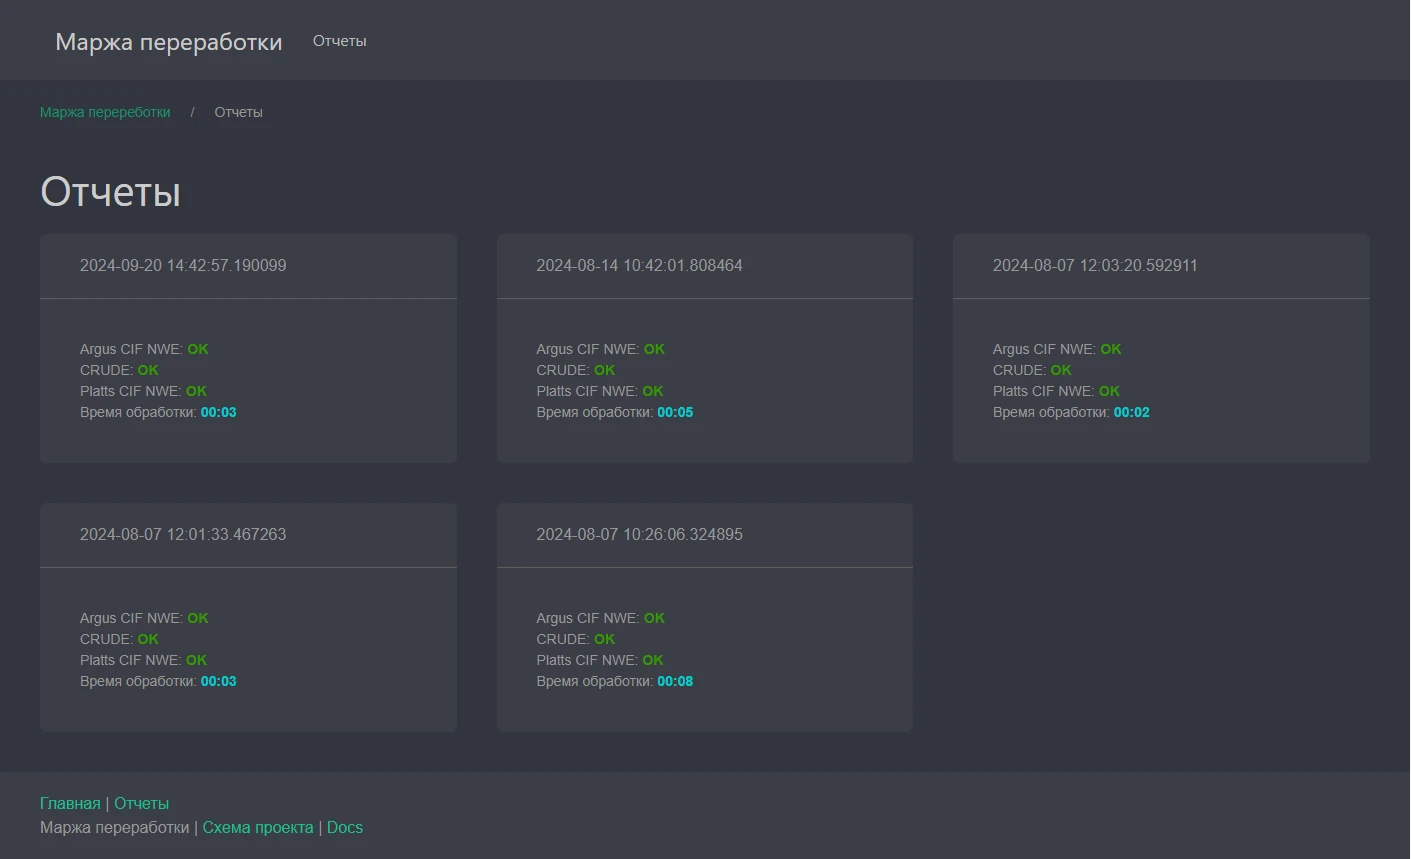Click the «Отчеты» footer link

click(141, 804)
